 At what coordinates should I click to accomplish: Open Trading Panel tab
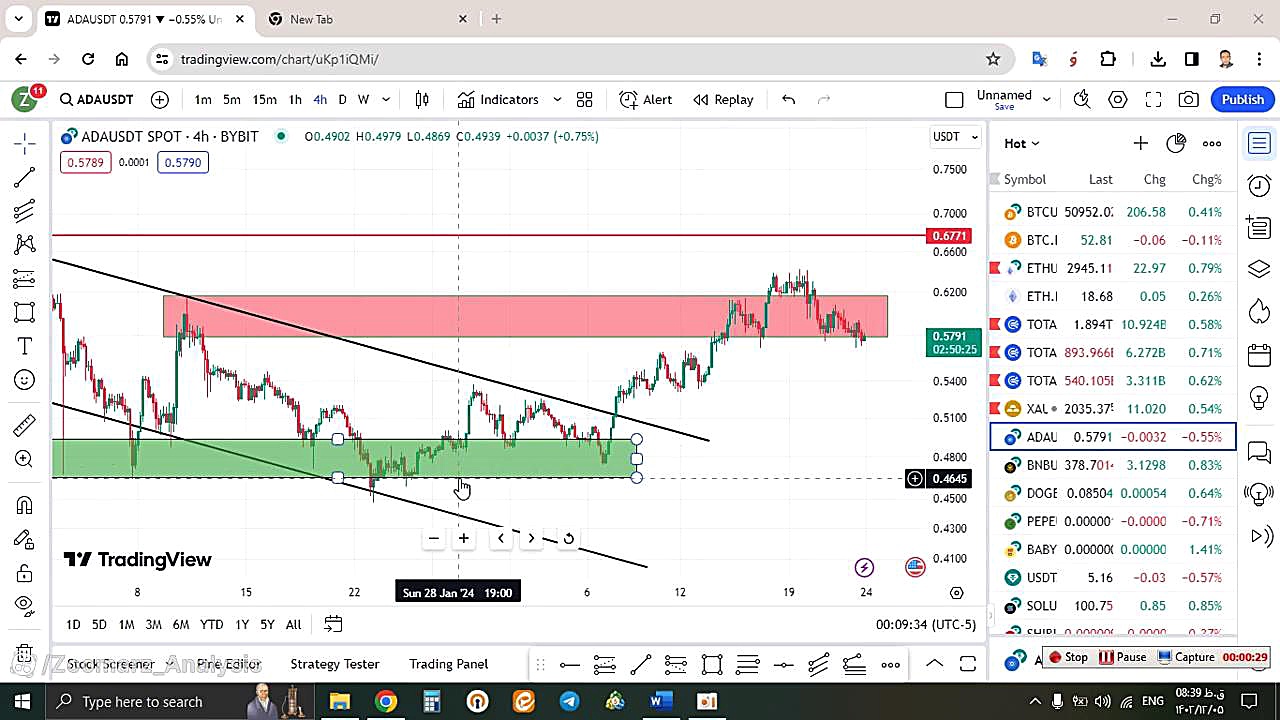pos(448,664)
